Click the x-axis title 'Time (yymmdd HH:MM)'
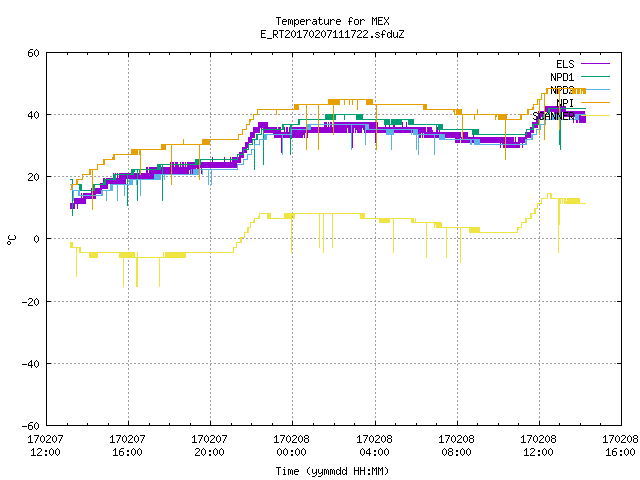The image size is (640, 480). point(332,471)
